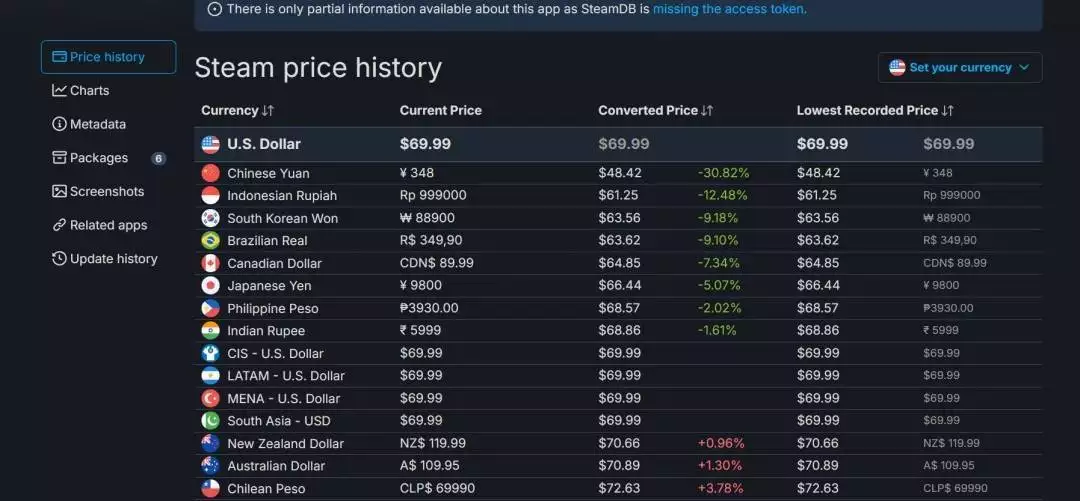Open the Update history page
Screen dimensions: 1080x501
[x=113, y=258]
